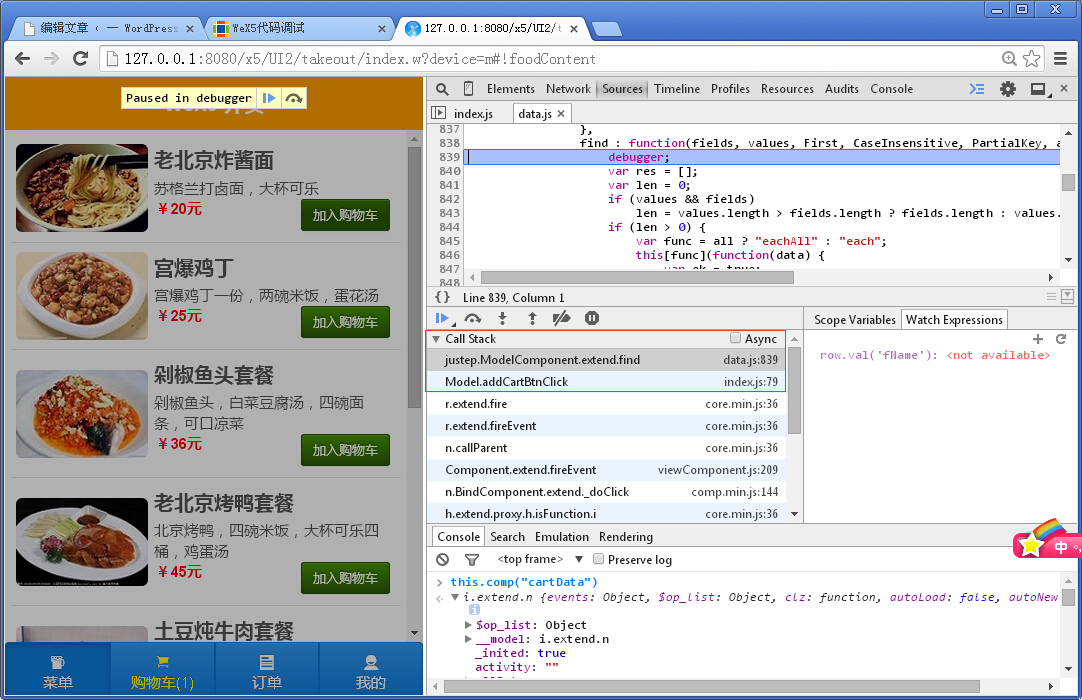Viewport: 1082px width, 700px height.
Task: Click the clear console icon
Action: click(x=441, y=559)
